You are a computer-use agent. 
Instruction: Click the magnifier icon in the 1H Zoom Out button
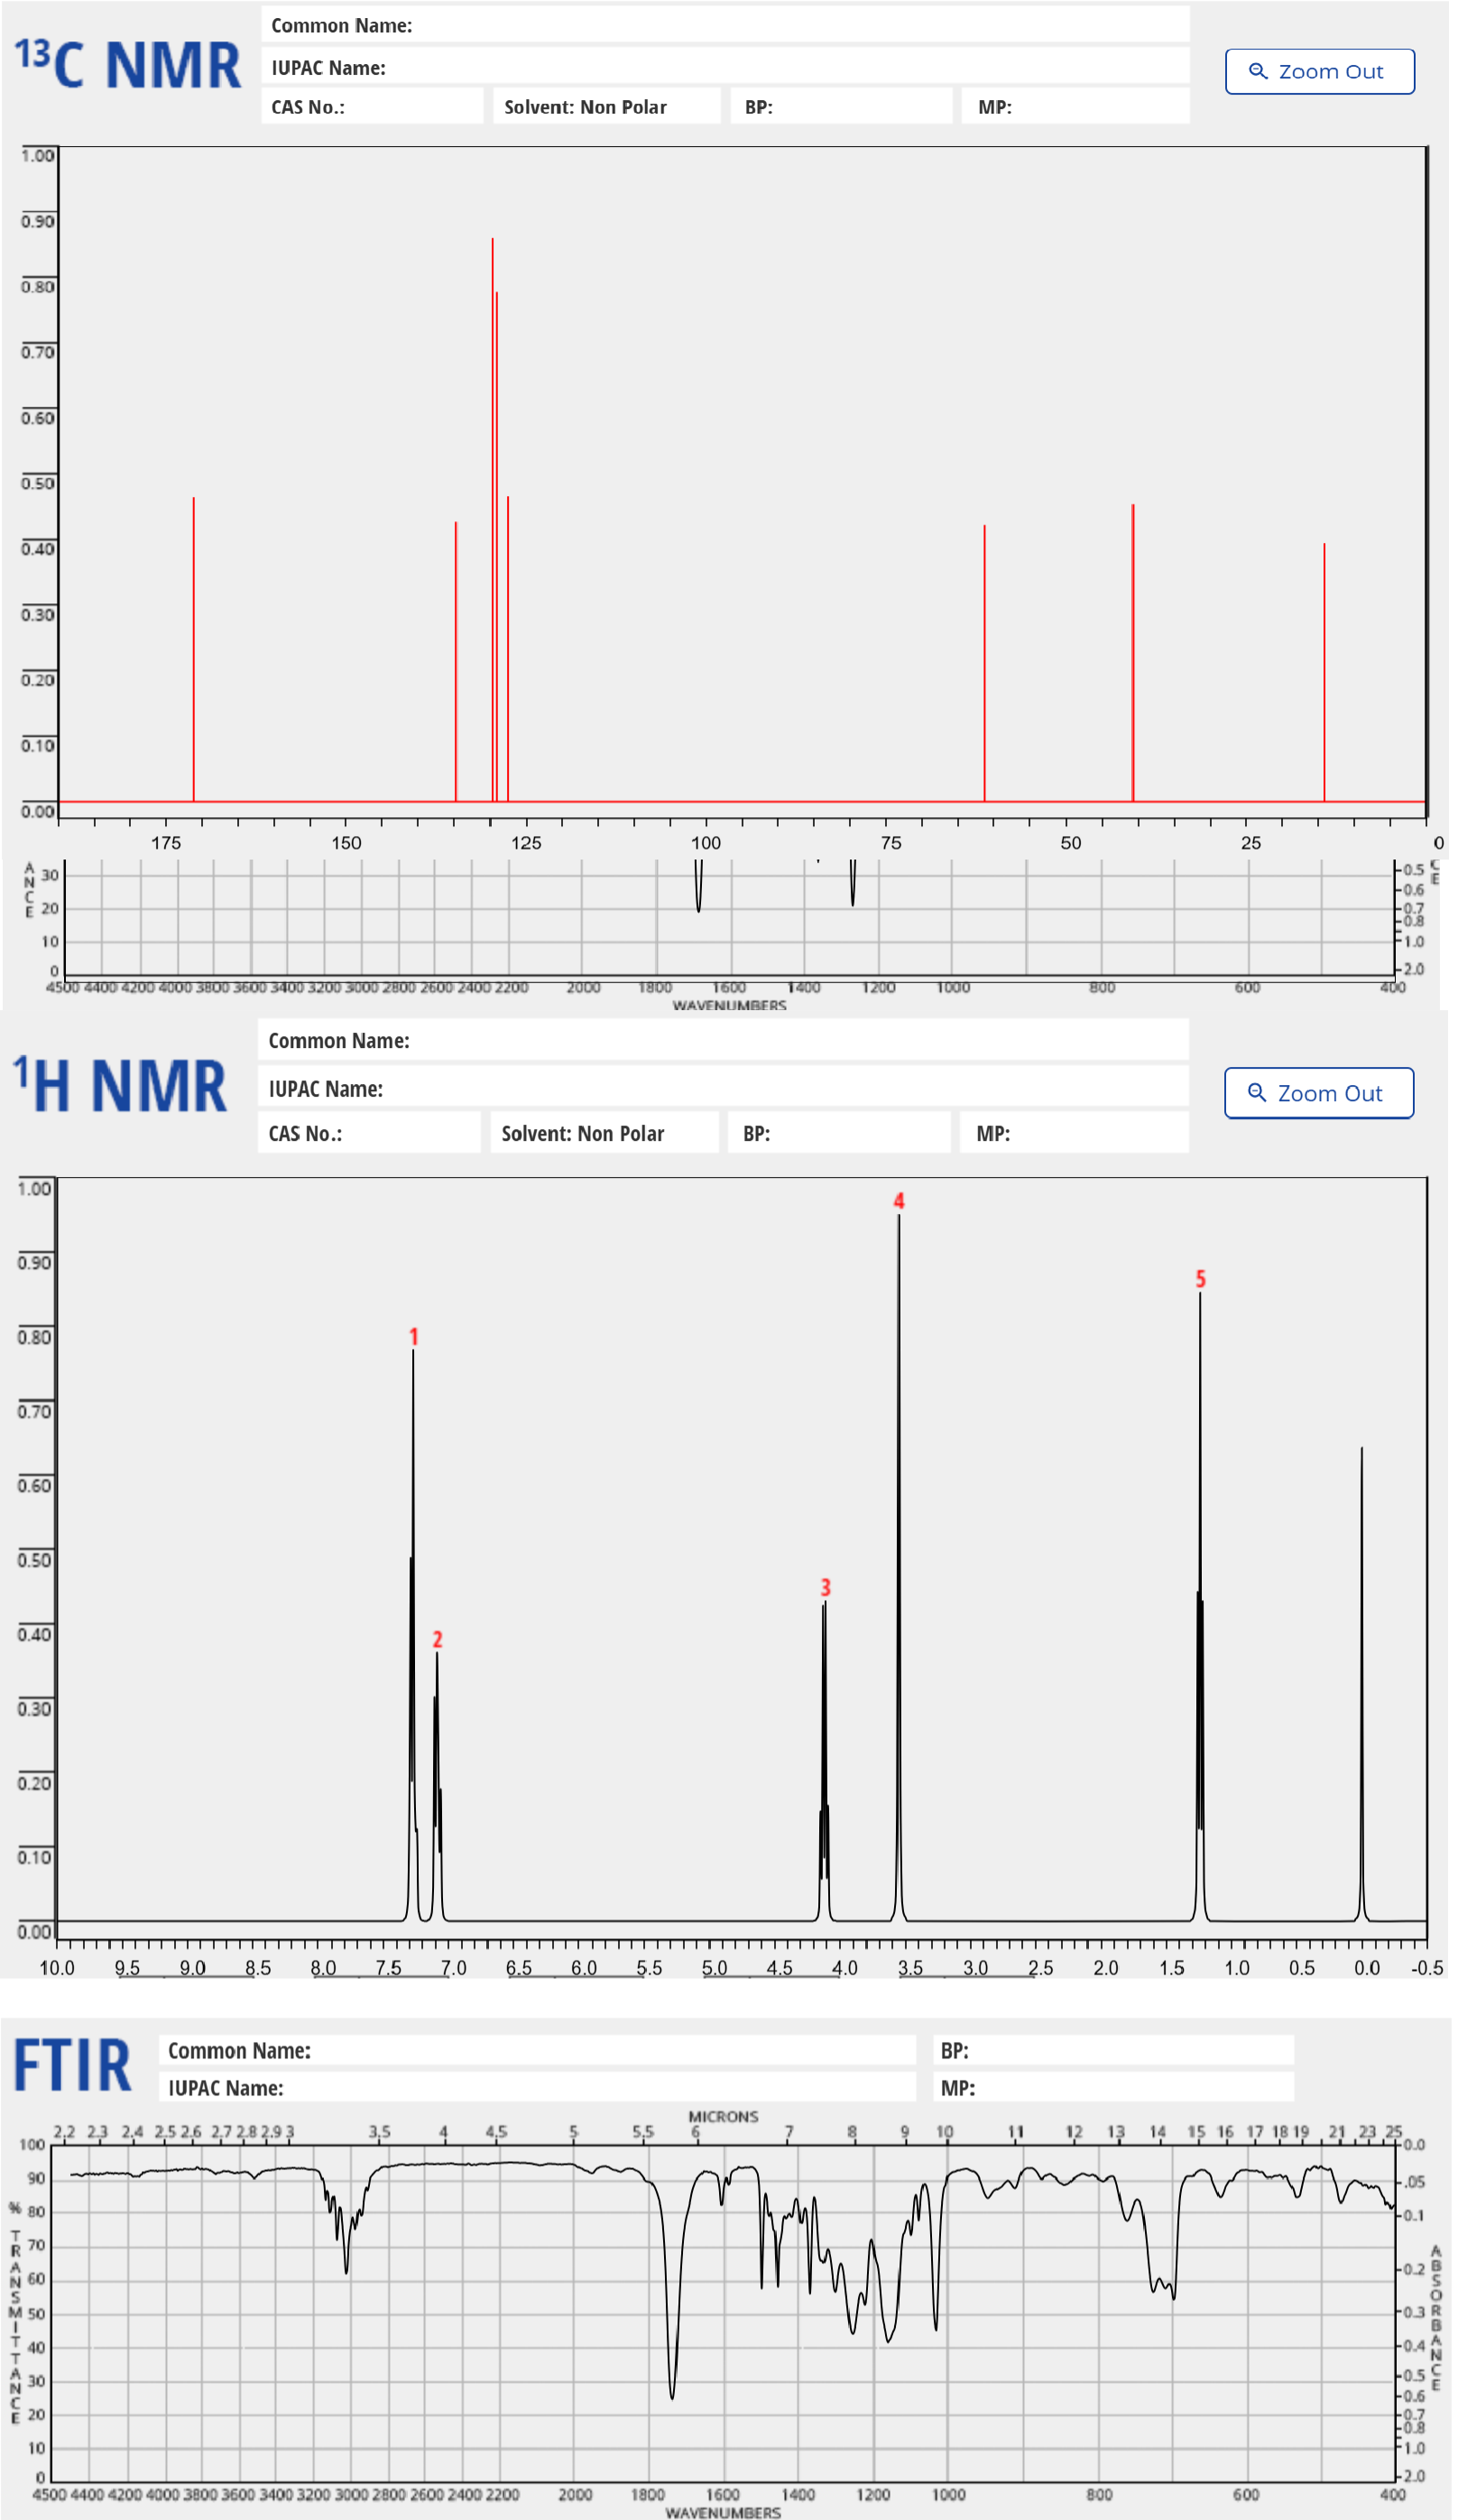pyautogui.click(x=1259, y=1093)
